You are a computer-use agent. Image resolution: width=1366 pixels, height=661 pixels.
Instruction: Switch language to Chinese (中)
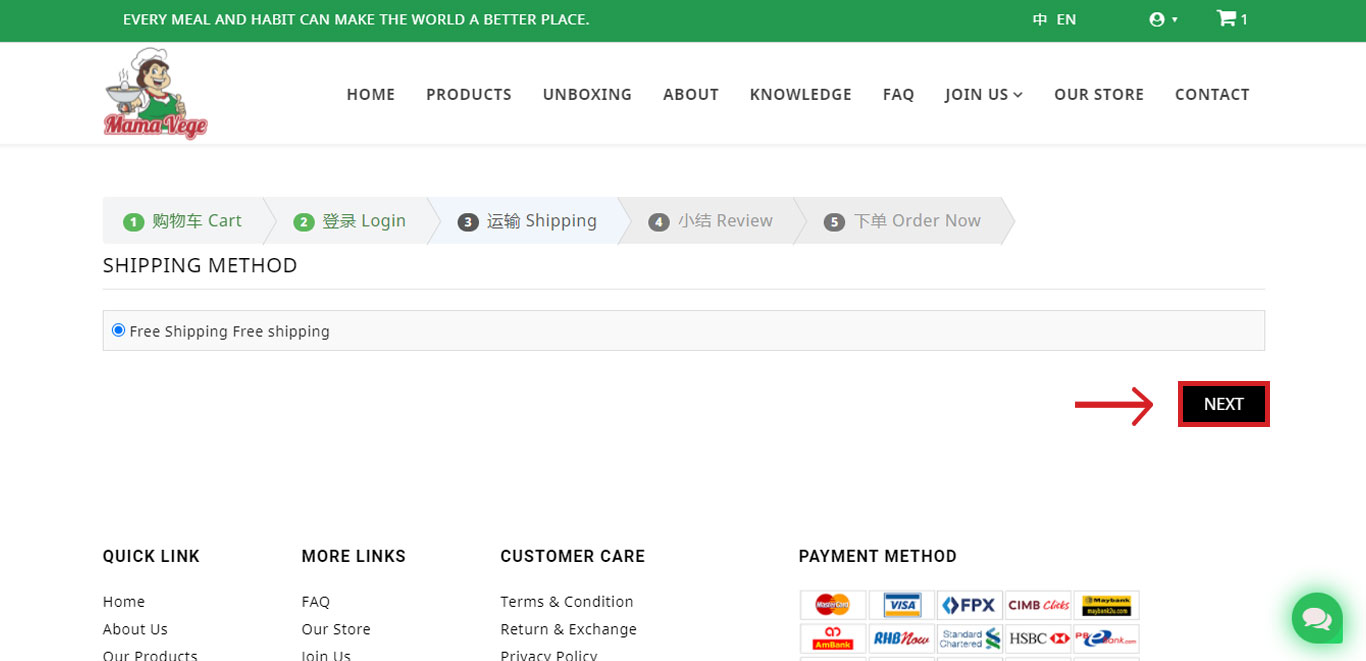1040,19
